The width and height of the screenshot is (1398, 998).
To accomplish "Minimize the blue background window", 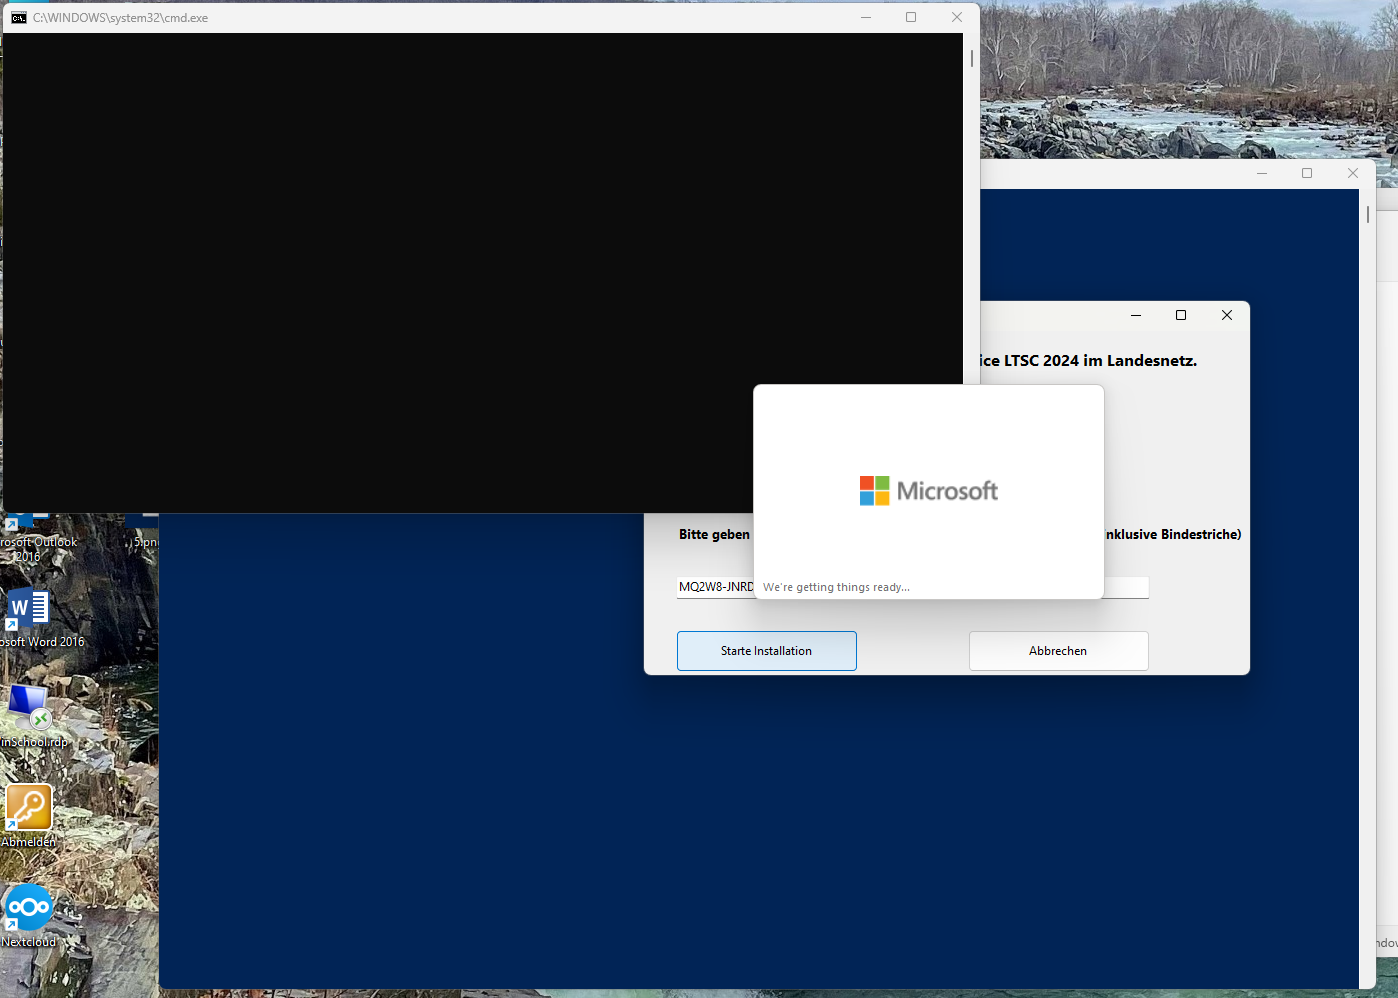I will click(1262, 173).
